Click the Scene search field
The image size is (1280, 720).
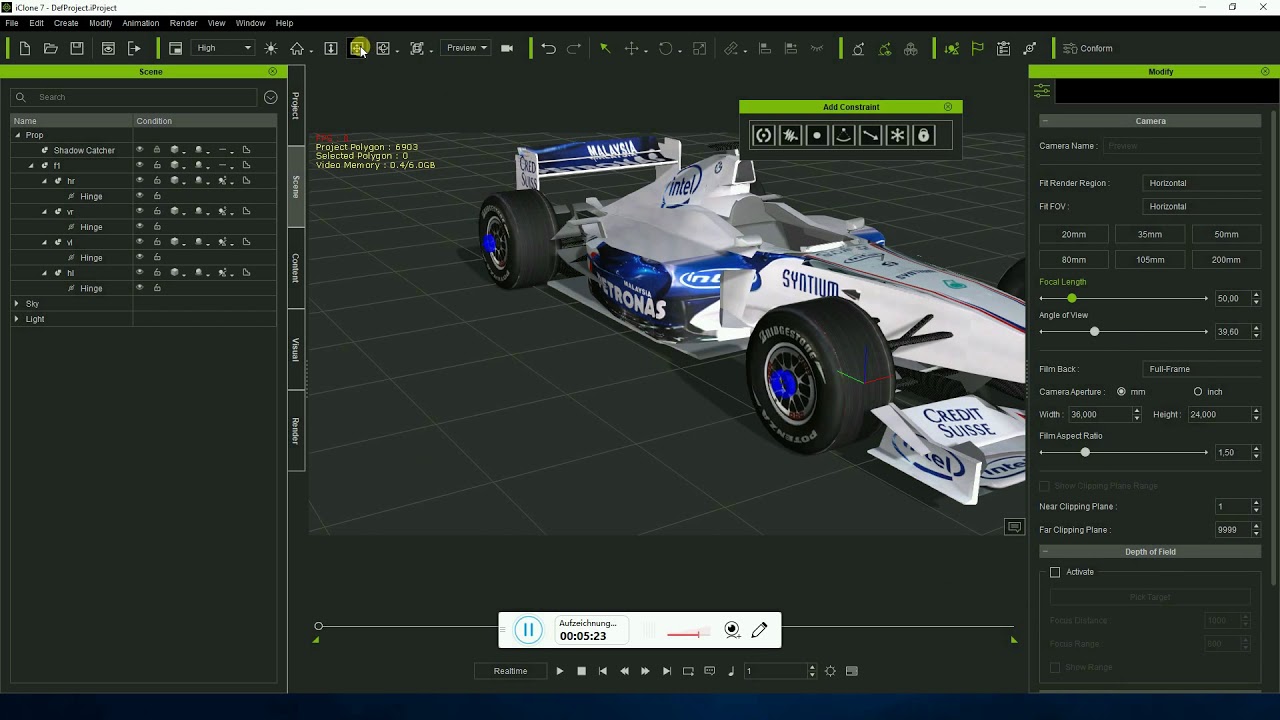[134, 97]
